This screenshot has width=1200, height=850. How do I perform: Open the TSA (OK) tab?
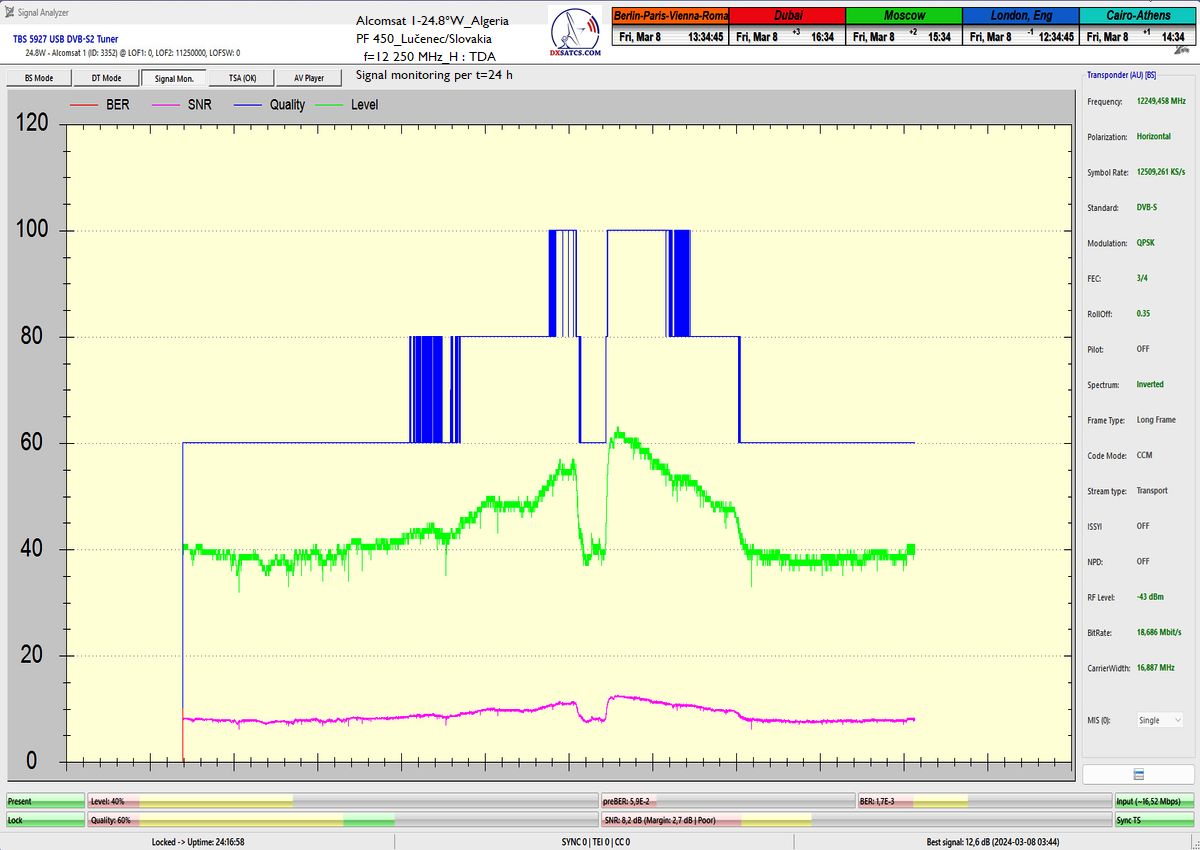click(242, 78)
